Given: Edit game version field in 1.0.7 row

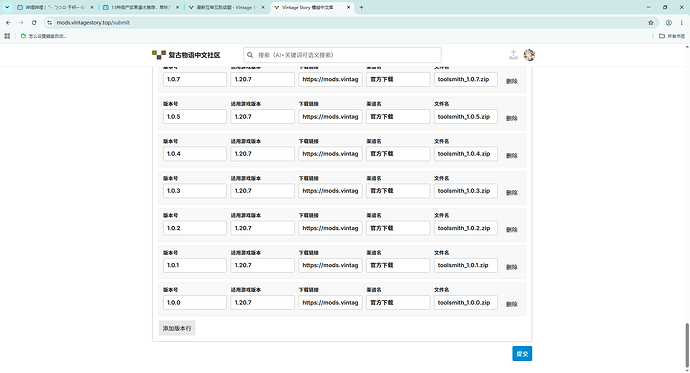Looking at the screenshot, I should click(x=263, y=79).
